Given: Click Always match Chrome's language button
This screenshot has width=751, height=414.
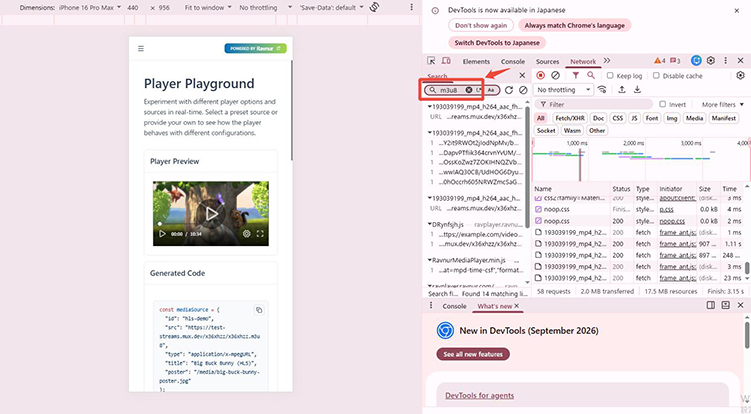Looking at the screenshot, I should pyautogui.click(x=574, y=25).
